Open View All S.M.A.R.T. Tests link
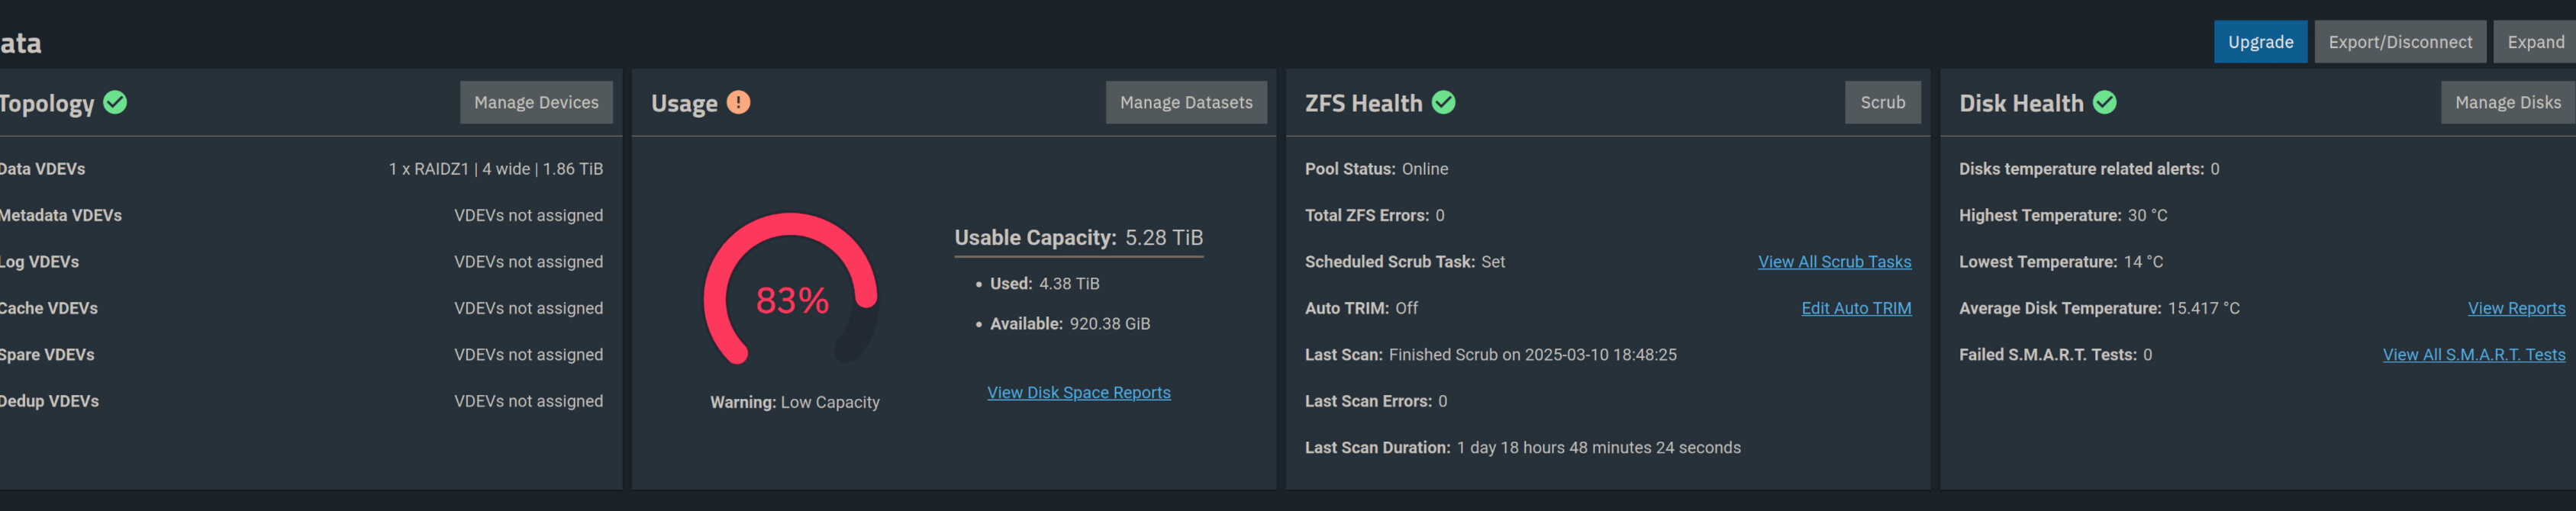Screen dimensions: 2576x511 [x=2473, y=354]
